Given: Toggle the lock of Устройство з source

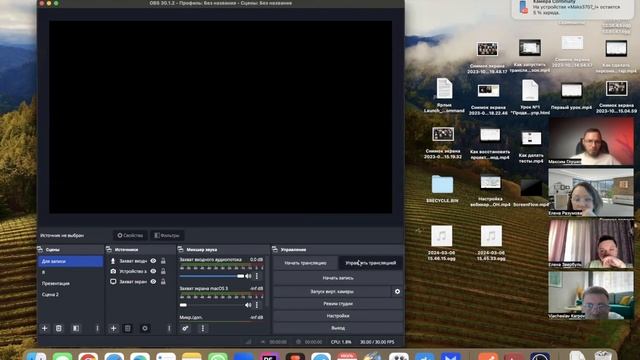Looking at the screenshot, I should coord(163,271).
